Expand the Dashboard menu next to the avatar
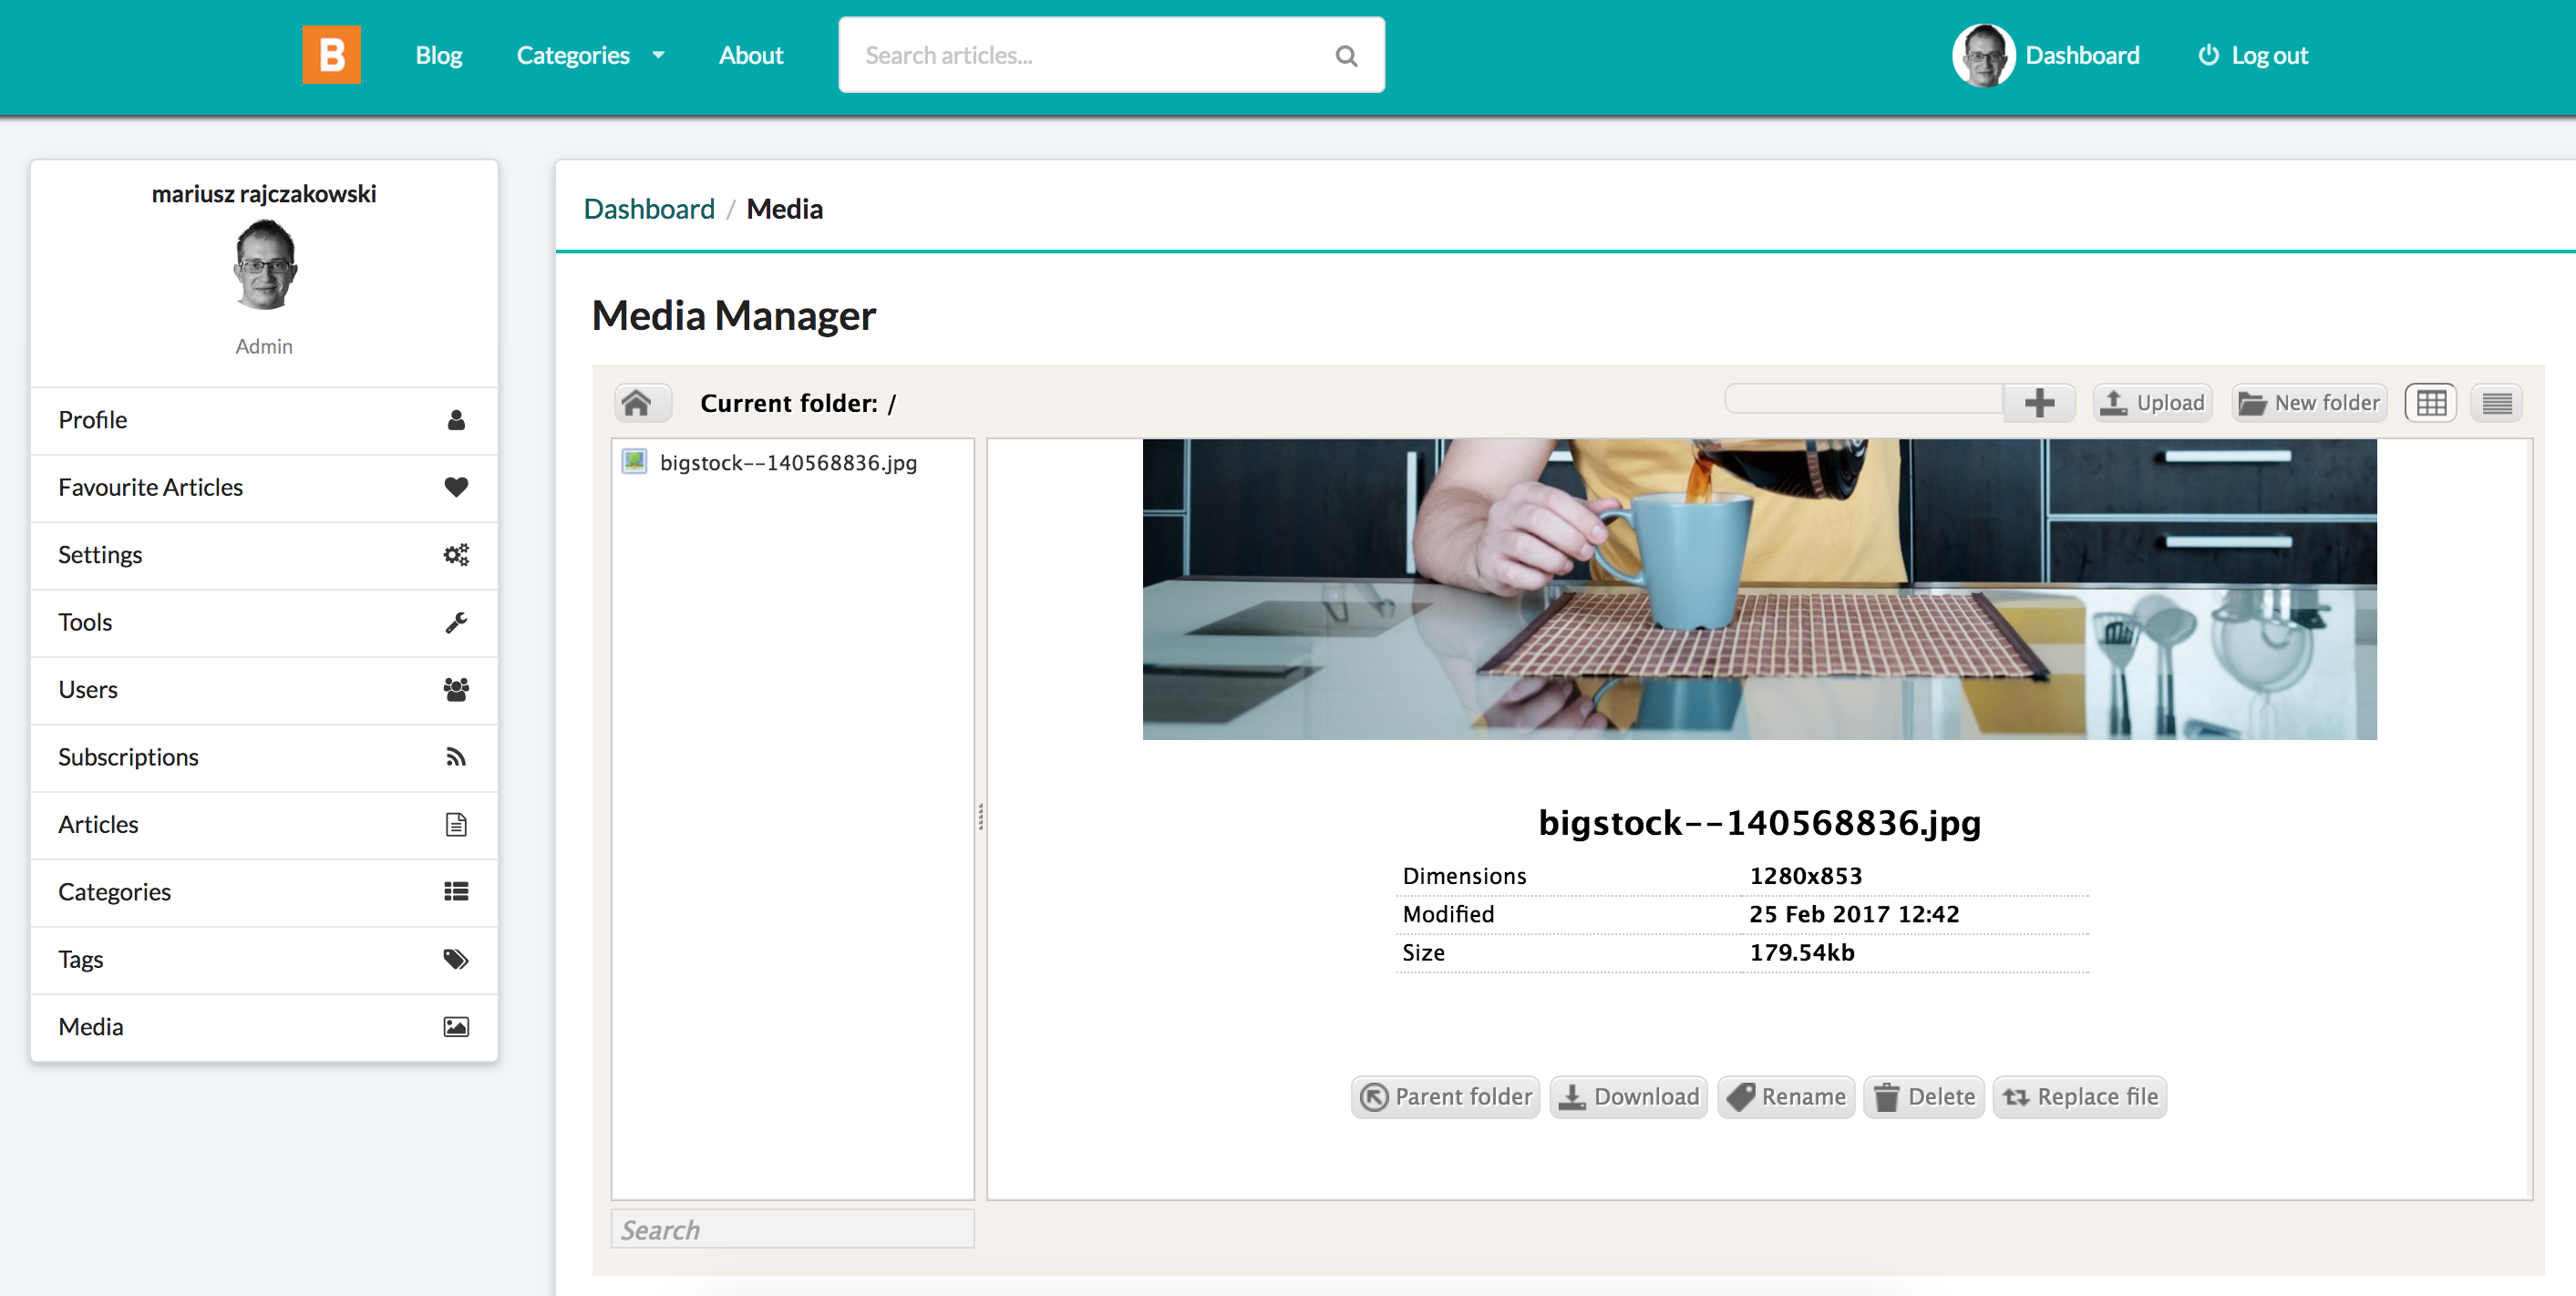This screenshot has height=1296, width=2576. pos(2082,55)
